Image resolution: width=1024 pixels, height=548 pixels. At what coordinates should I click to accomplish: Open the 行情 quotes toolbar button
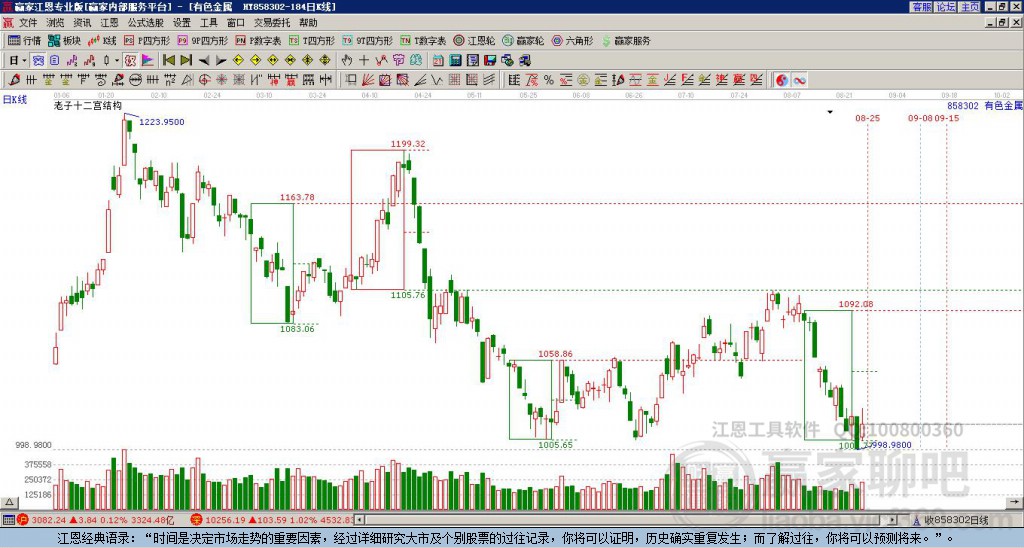[24, 40]
